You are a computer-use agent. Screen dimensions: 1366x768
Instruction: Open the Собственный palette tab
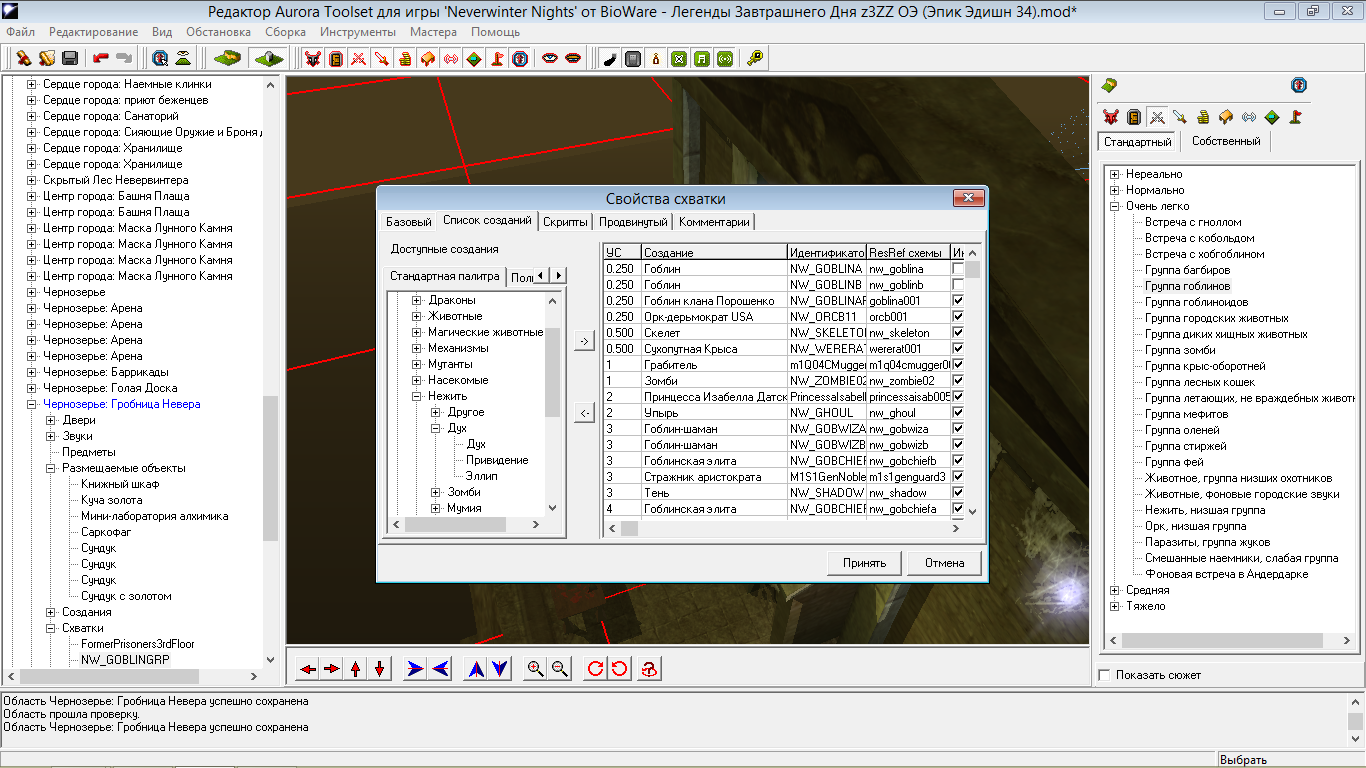(1226, 141)
